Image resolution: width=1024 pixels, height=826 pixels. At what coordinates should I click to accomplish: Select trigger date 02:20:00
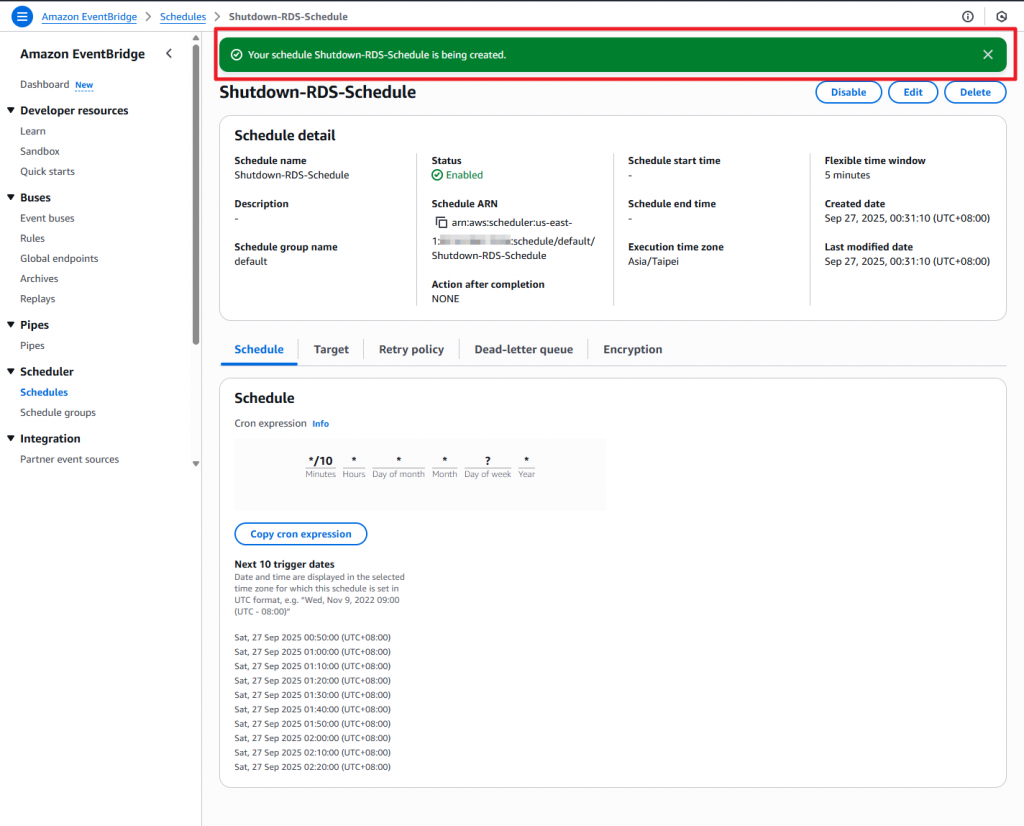coord(313,767)
